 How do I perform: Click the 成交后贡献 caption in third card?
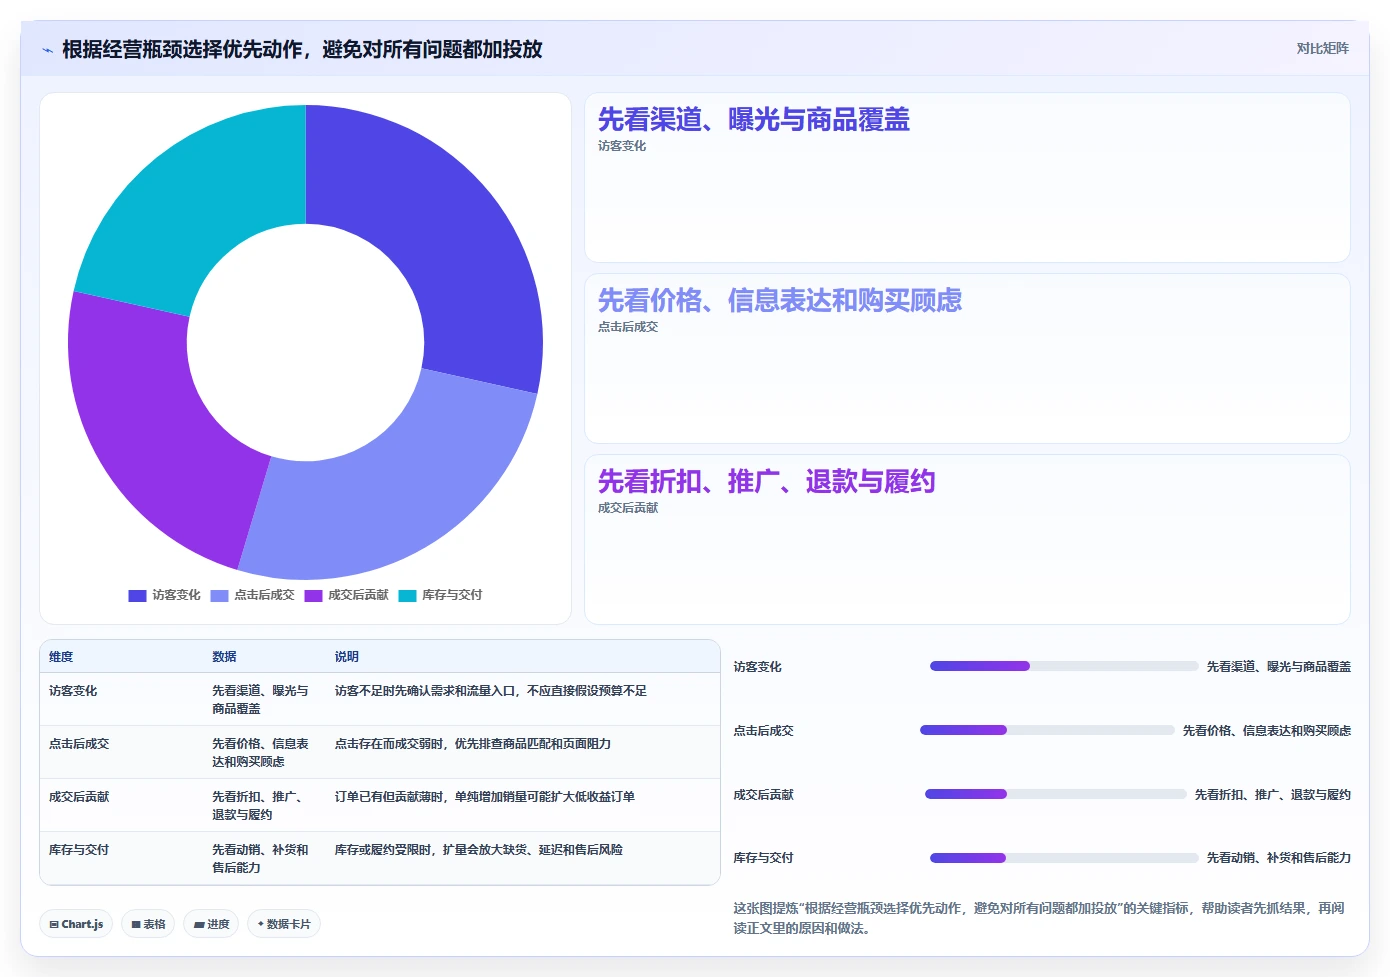[628, 508]
